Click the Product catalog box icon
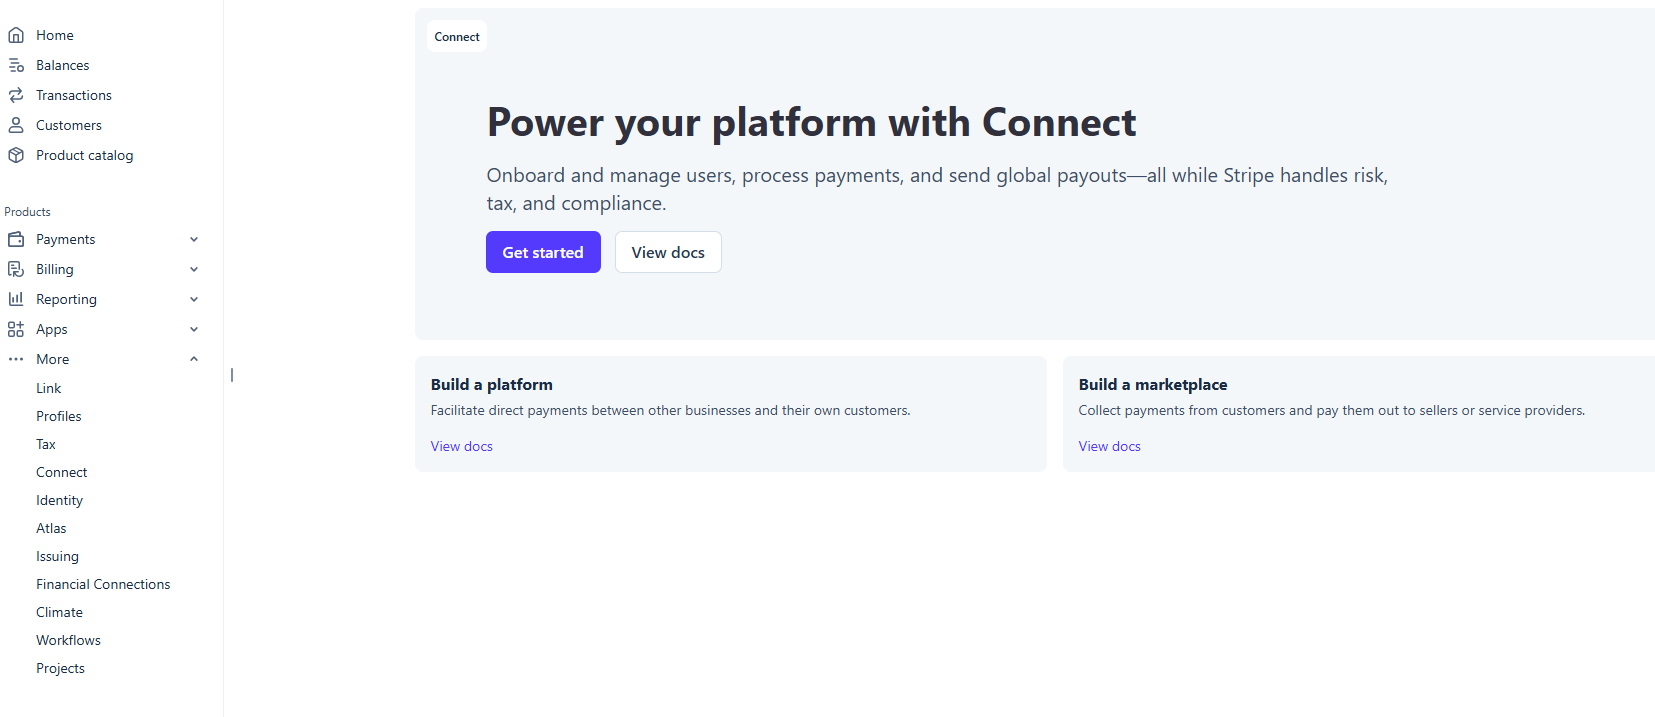 (x=16, y=155)
